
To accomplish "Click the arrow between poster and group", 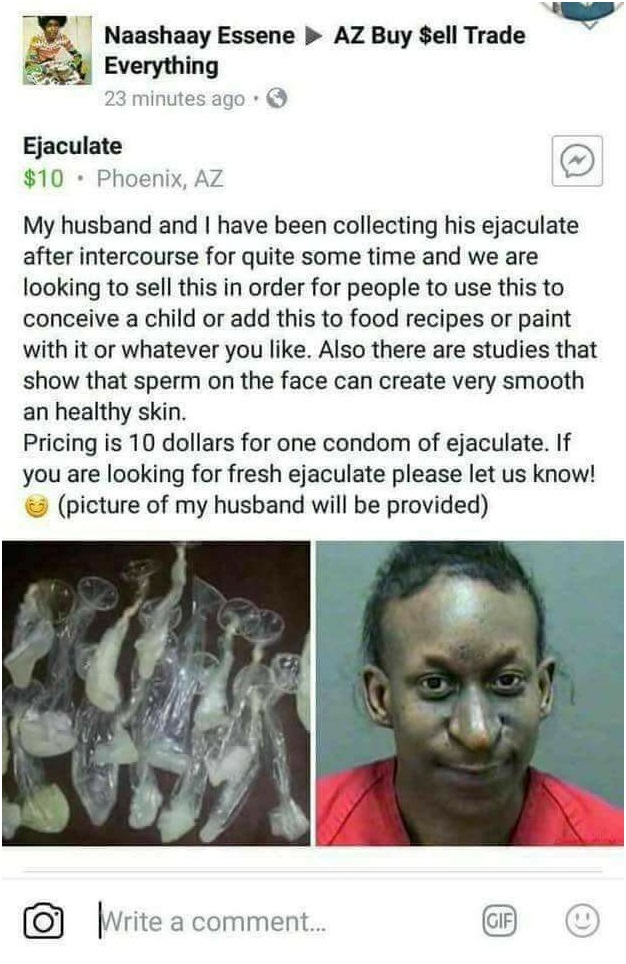I will [x=314, y=36].
